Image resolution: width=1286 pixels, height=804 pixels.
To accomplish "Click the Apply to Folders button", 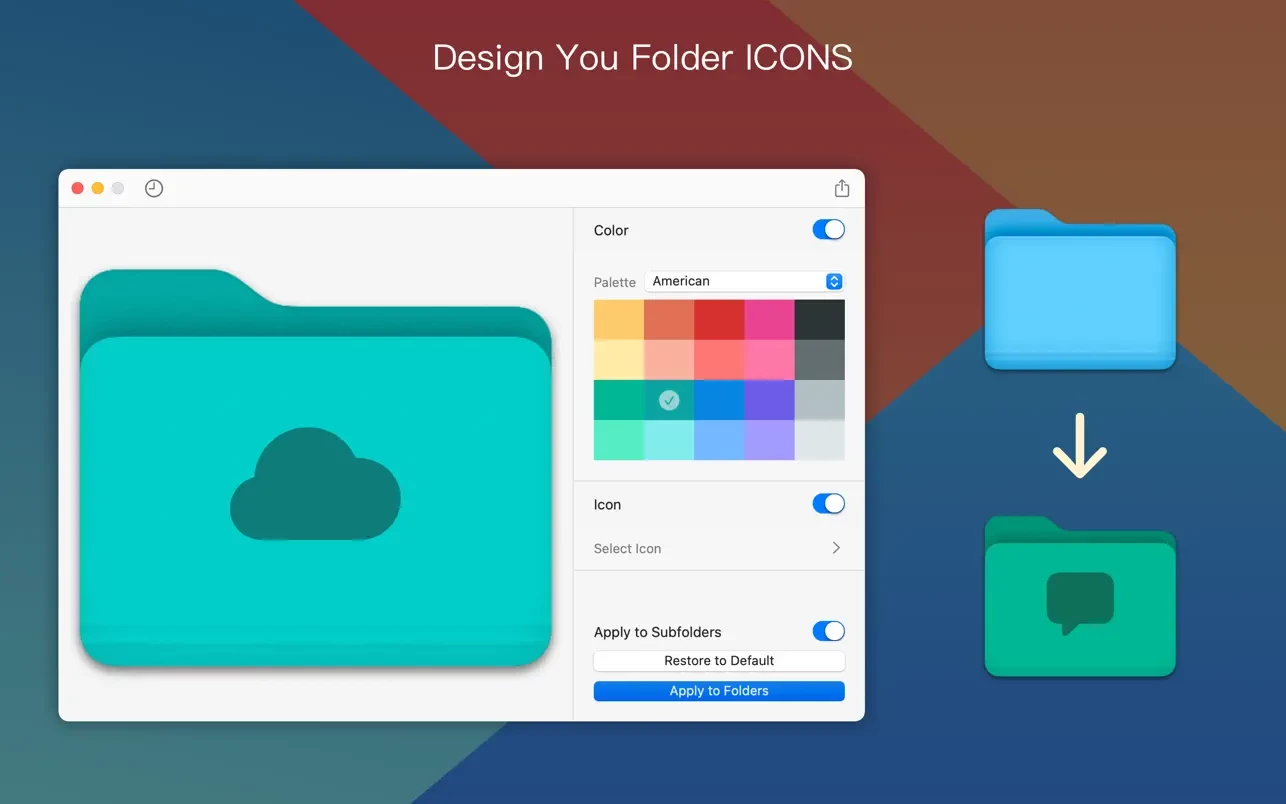I will [719, 691].
